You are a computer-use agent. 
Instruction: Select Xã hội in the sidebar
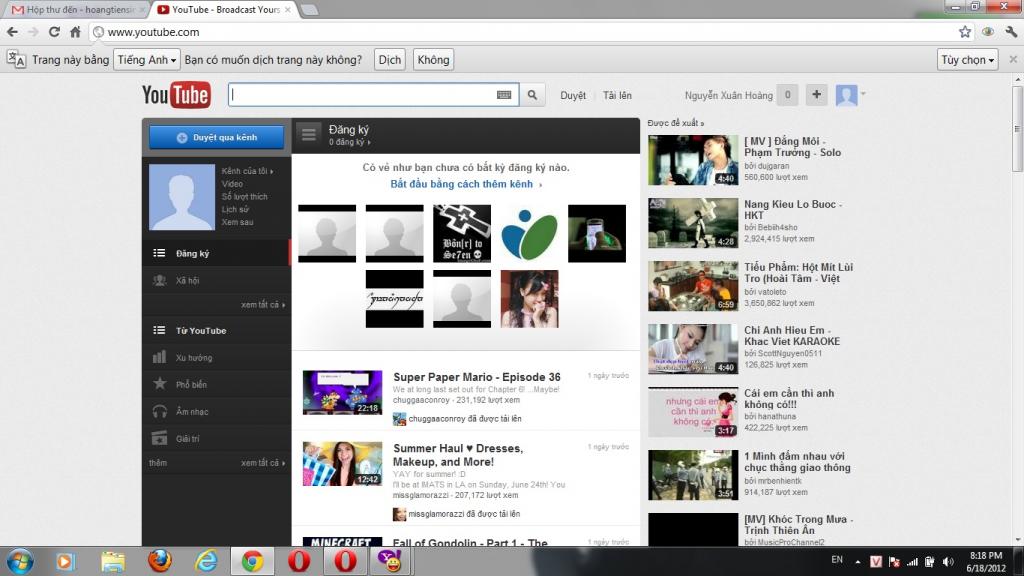187,281
